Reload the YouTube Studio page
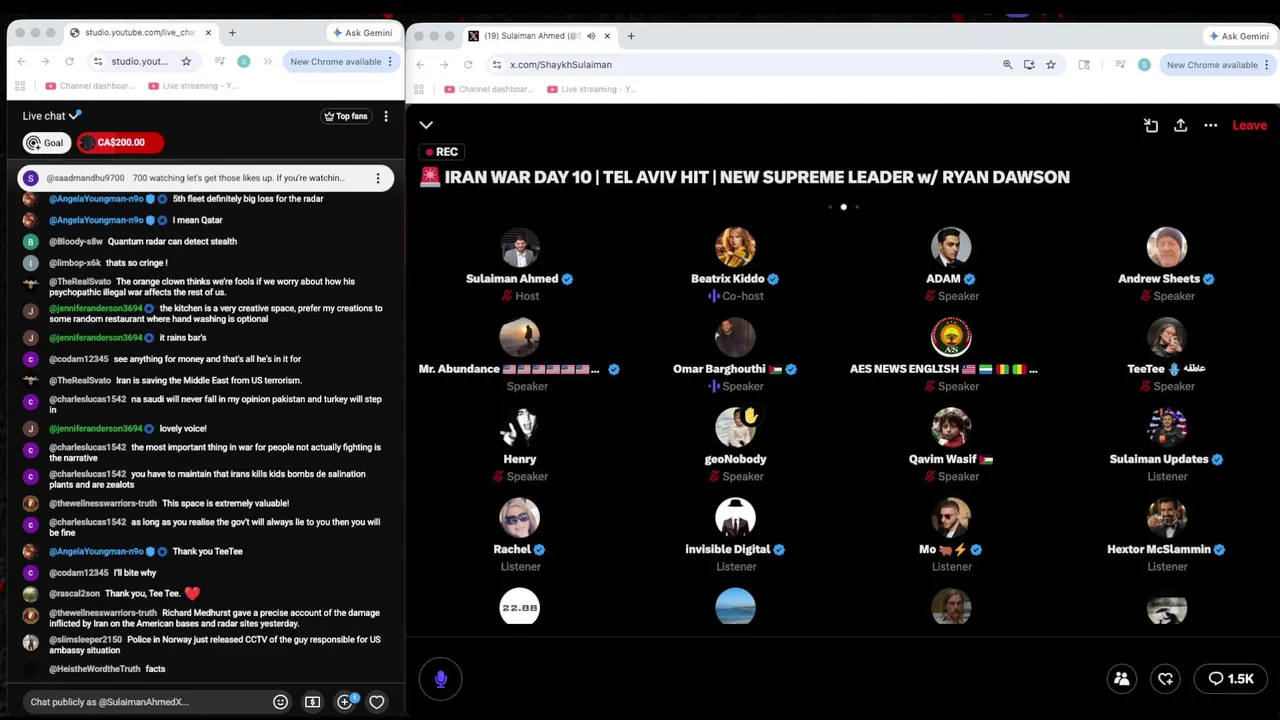The image size is (1280, 720). [69, 61]
